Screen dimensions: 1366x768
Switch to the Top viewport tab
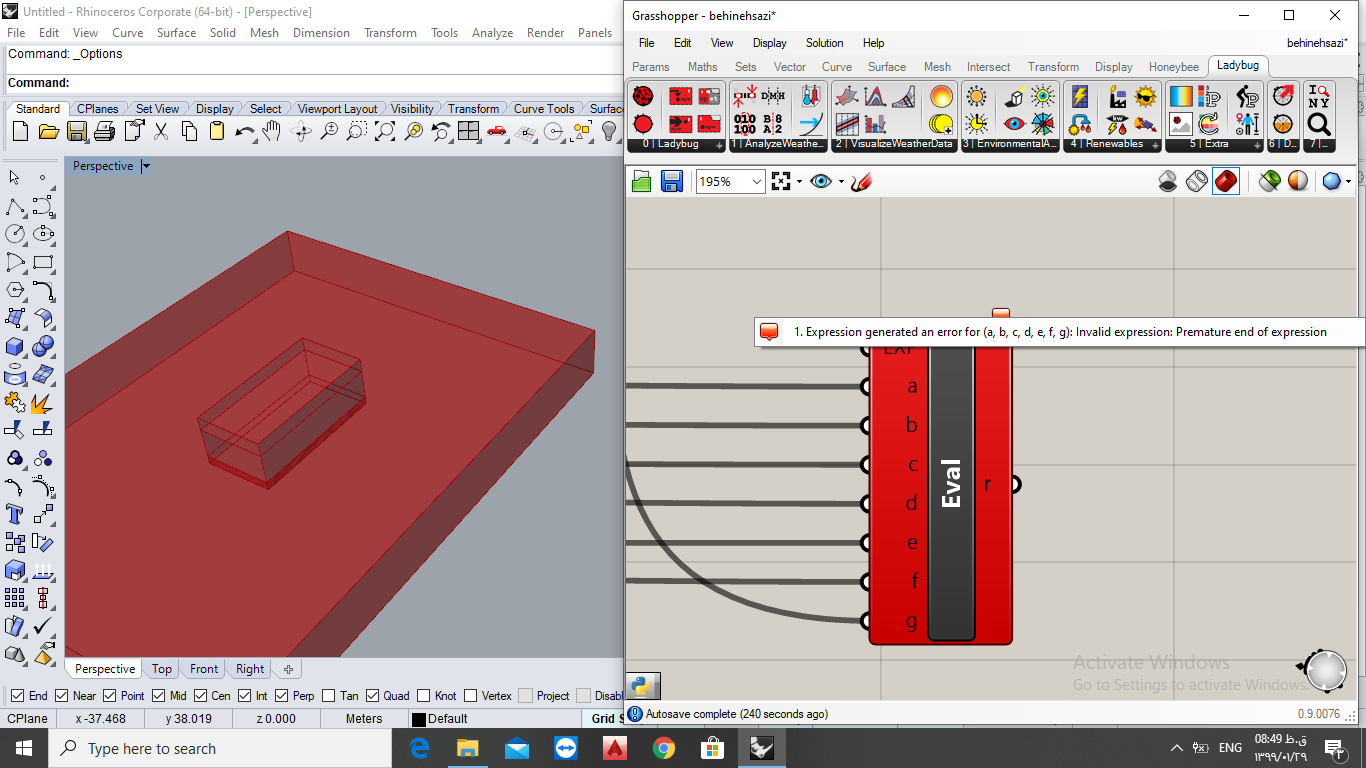[x=162, y=669]
